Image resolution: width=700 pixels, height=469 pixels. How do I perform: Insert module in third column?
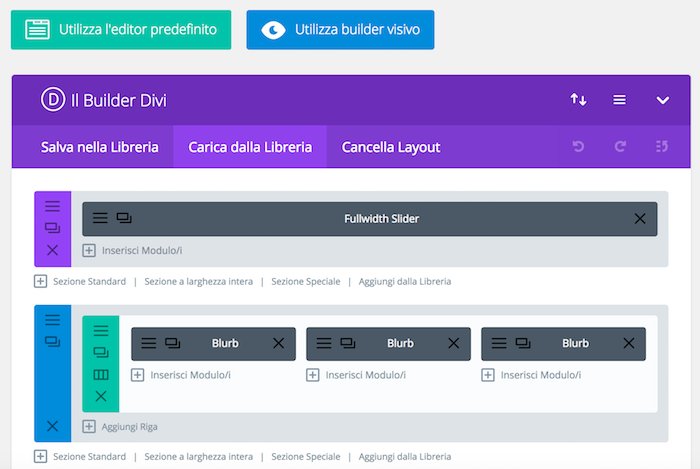click(x=531, y=375)
